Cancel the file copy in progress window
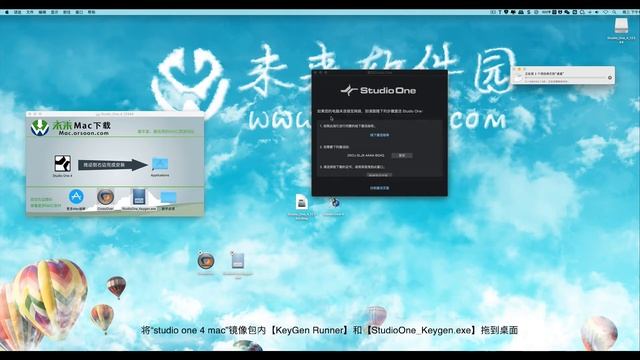This screenshot has height=360, width=640. 610,78
